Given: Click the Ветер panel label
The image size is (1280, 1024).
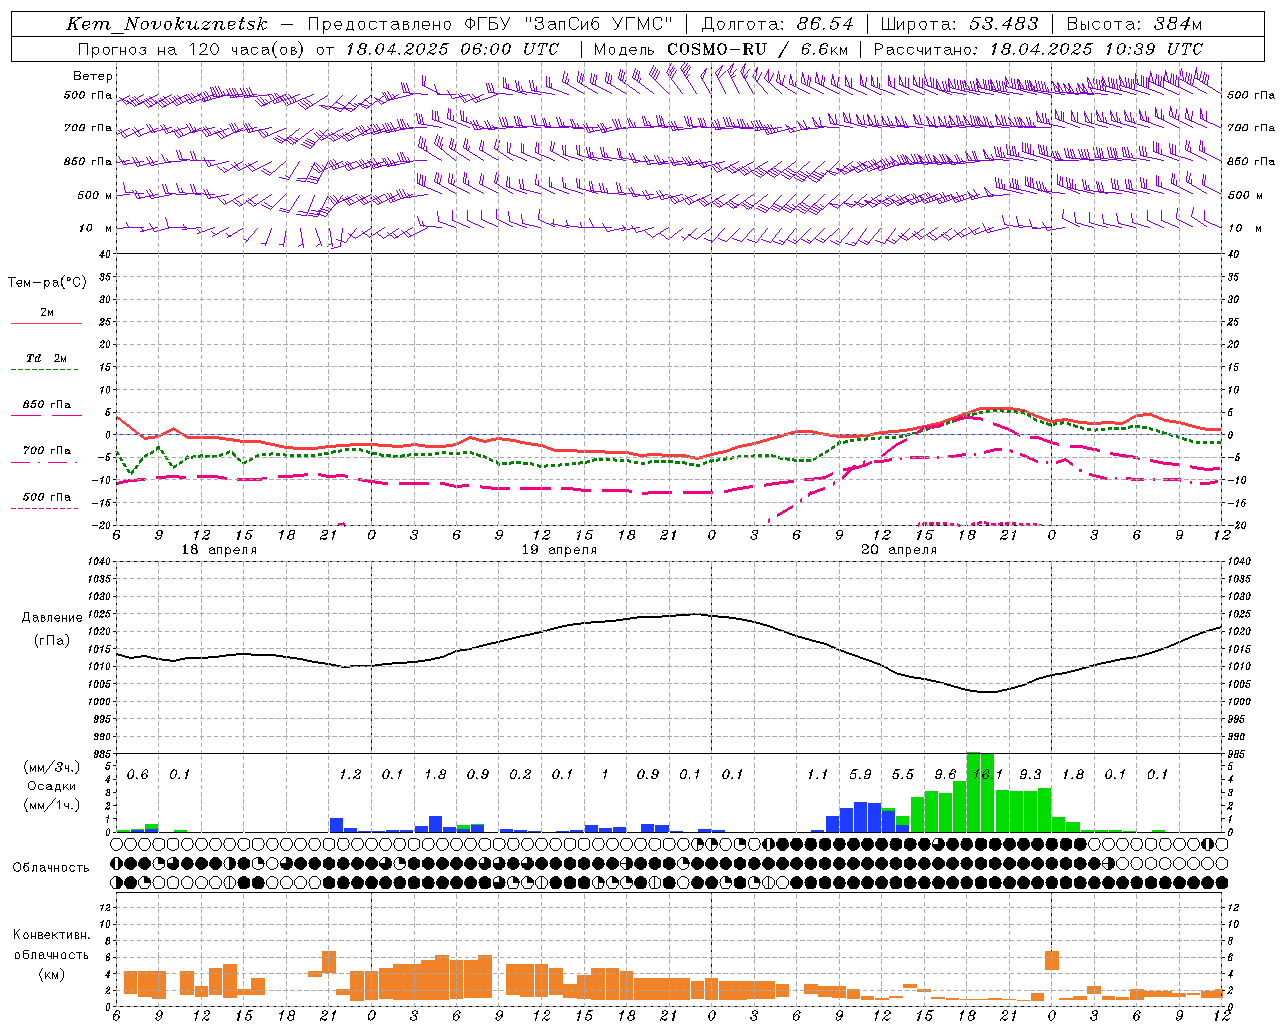Looking at the screenshot, I should coord(93,76).
